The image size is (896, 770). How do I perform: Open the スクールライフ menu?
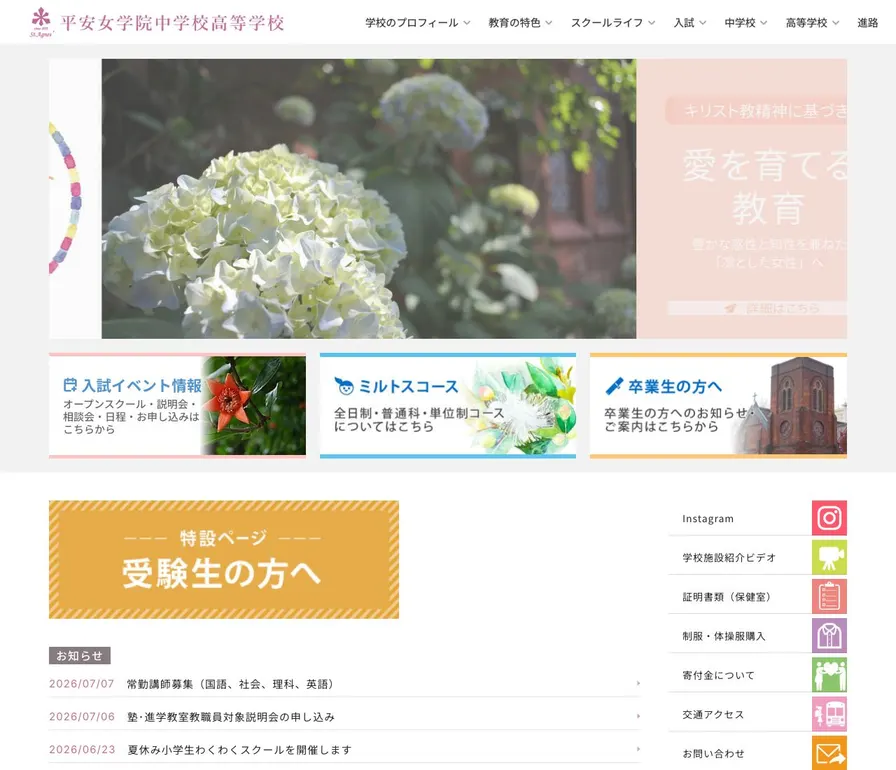(607, 23)
